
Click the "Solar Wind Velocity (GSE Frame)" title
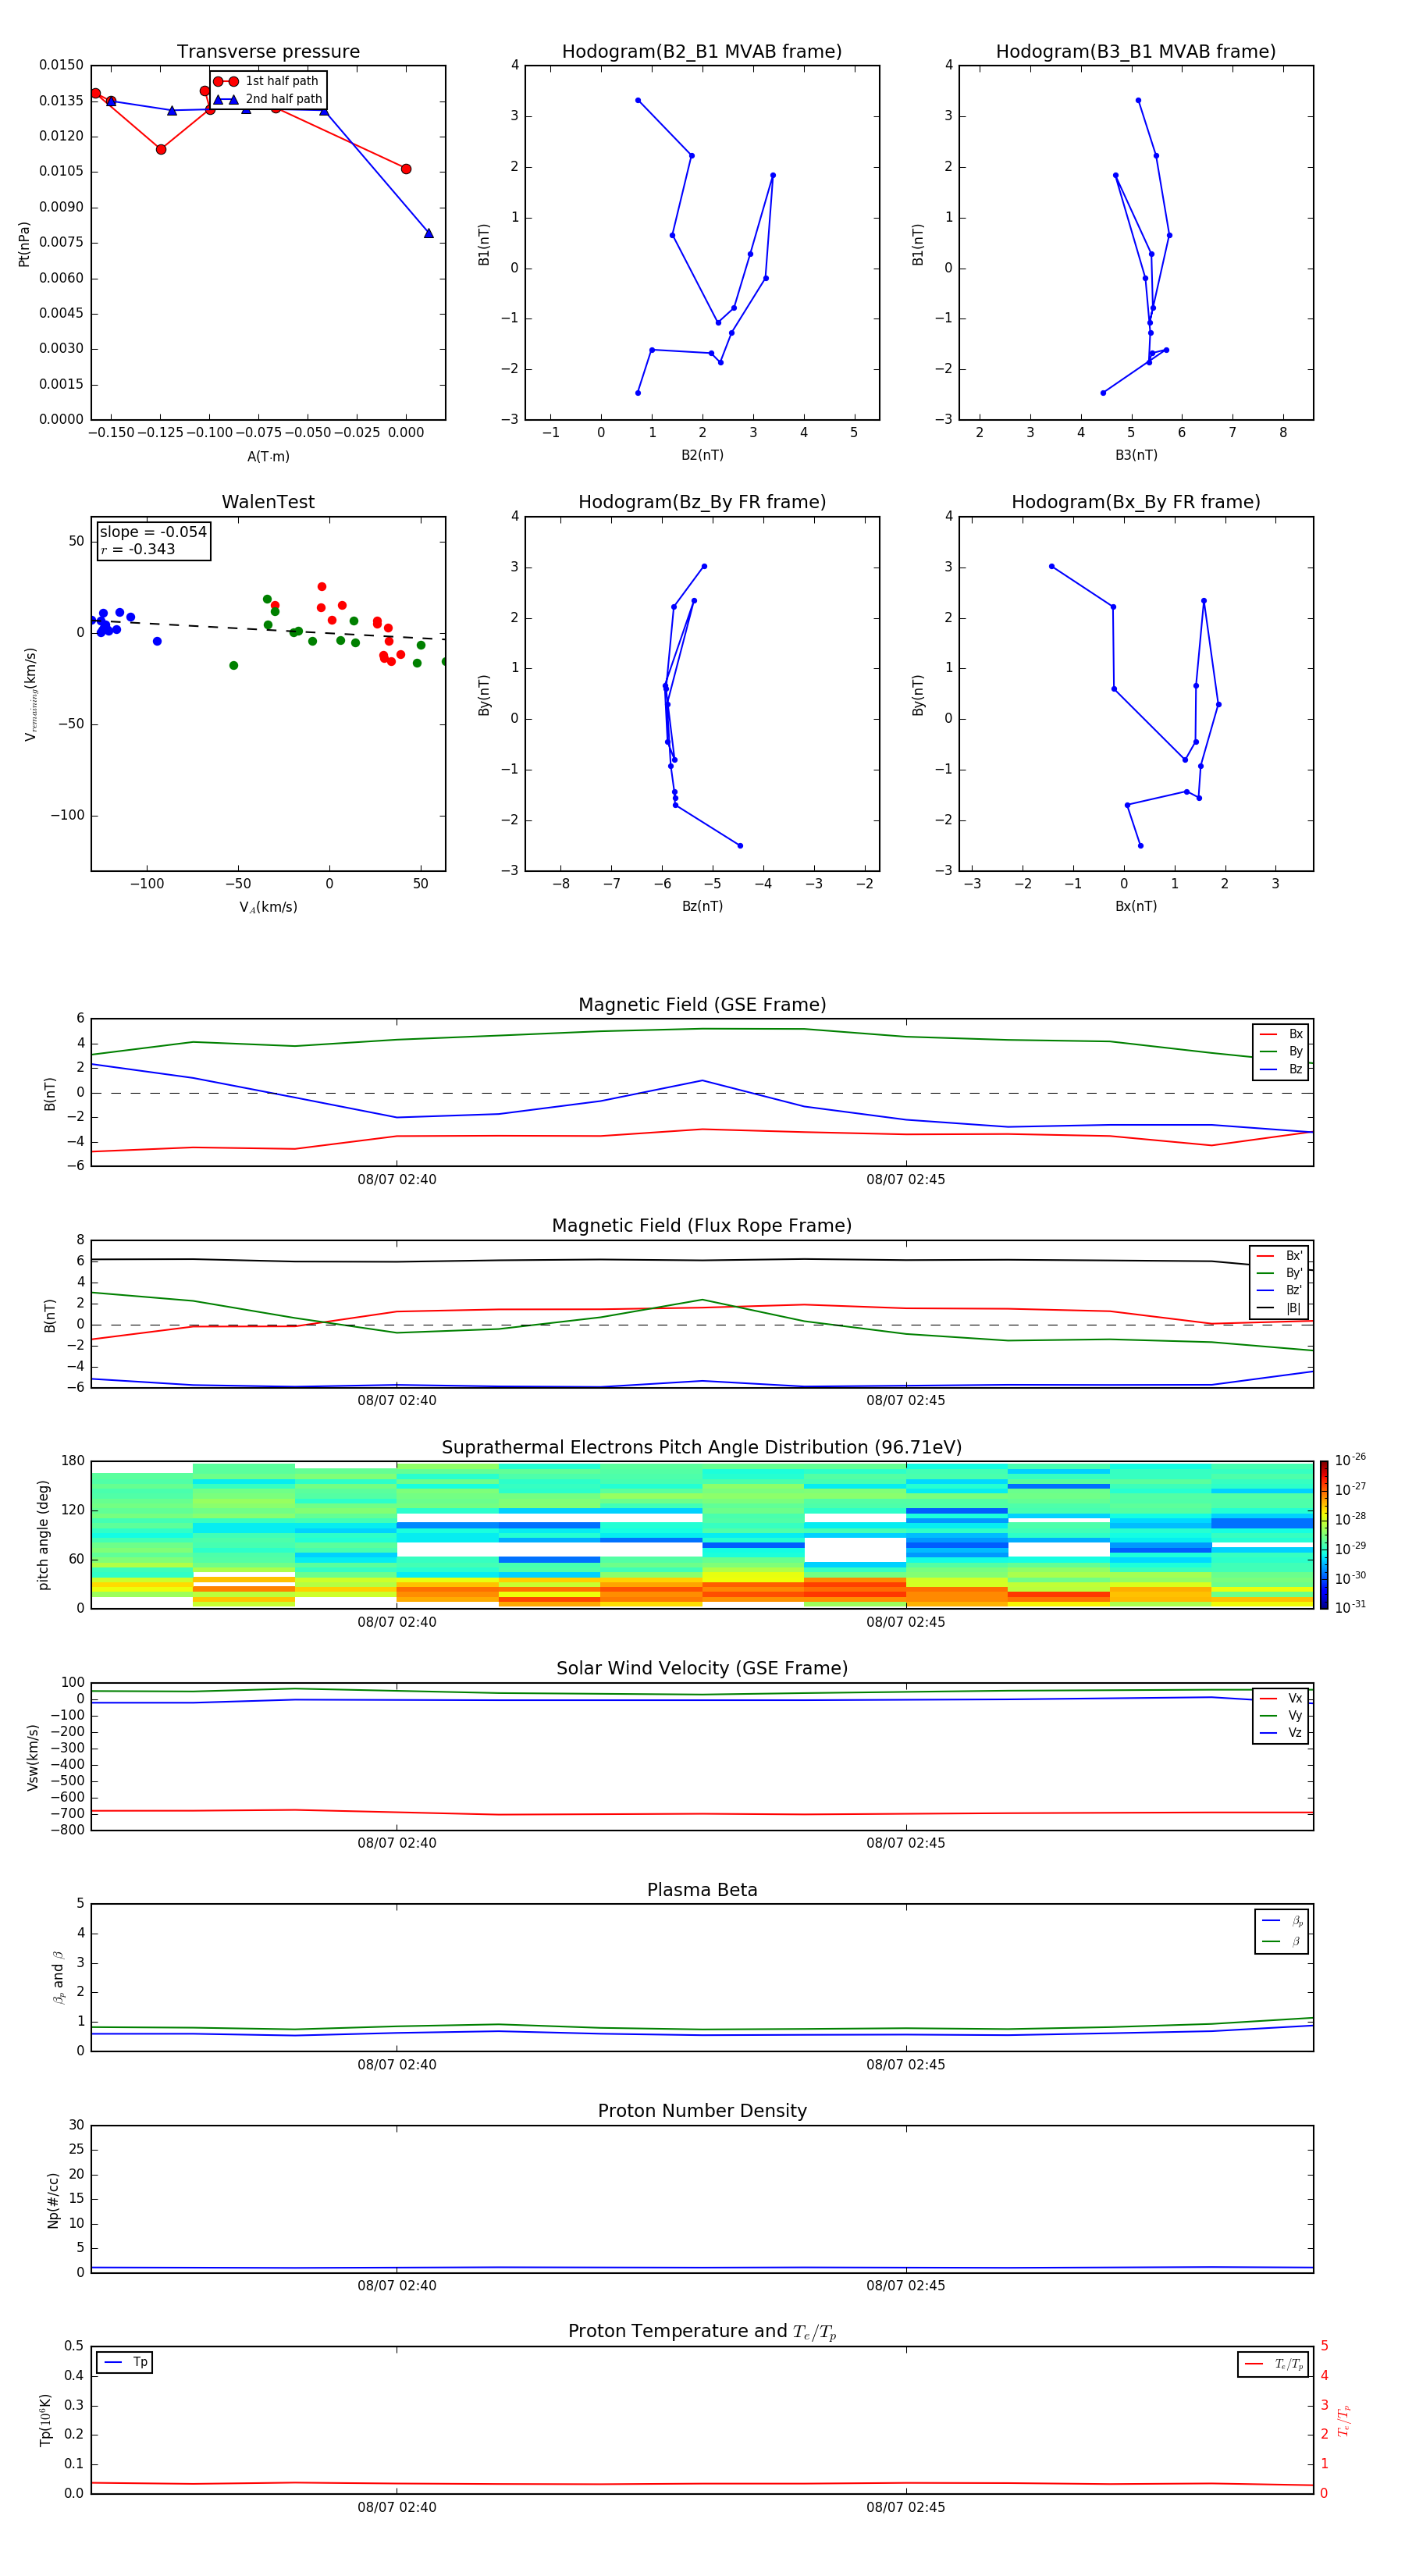702,1669
